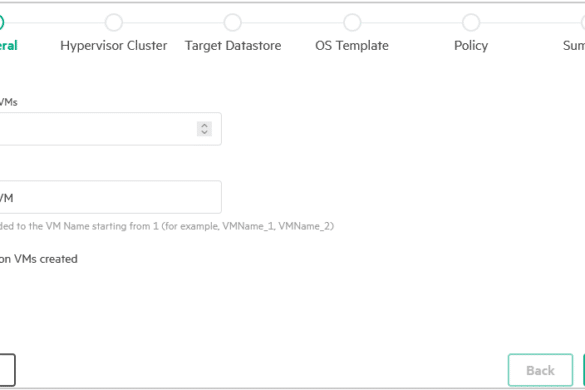Jump to the Policy step label

coord(471,46)
